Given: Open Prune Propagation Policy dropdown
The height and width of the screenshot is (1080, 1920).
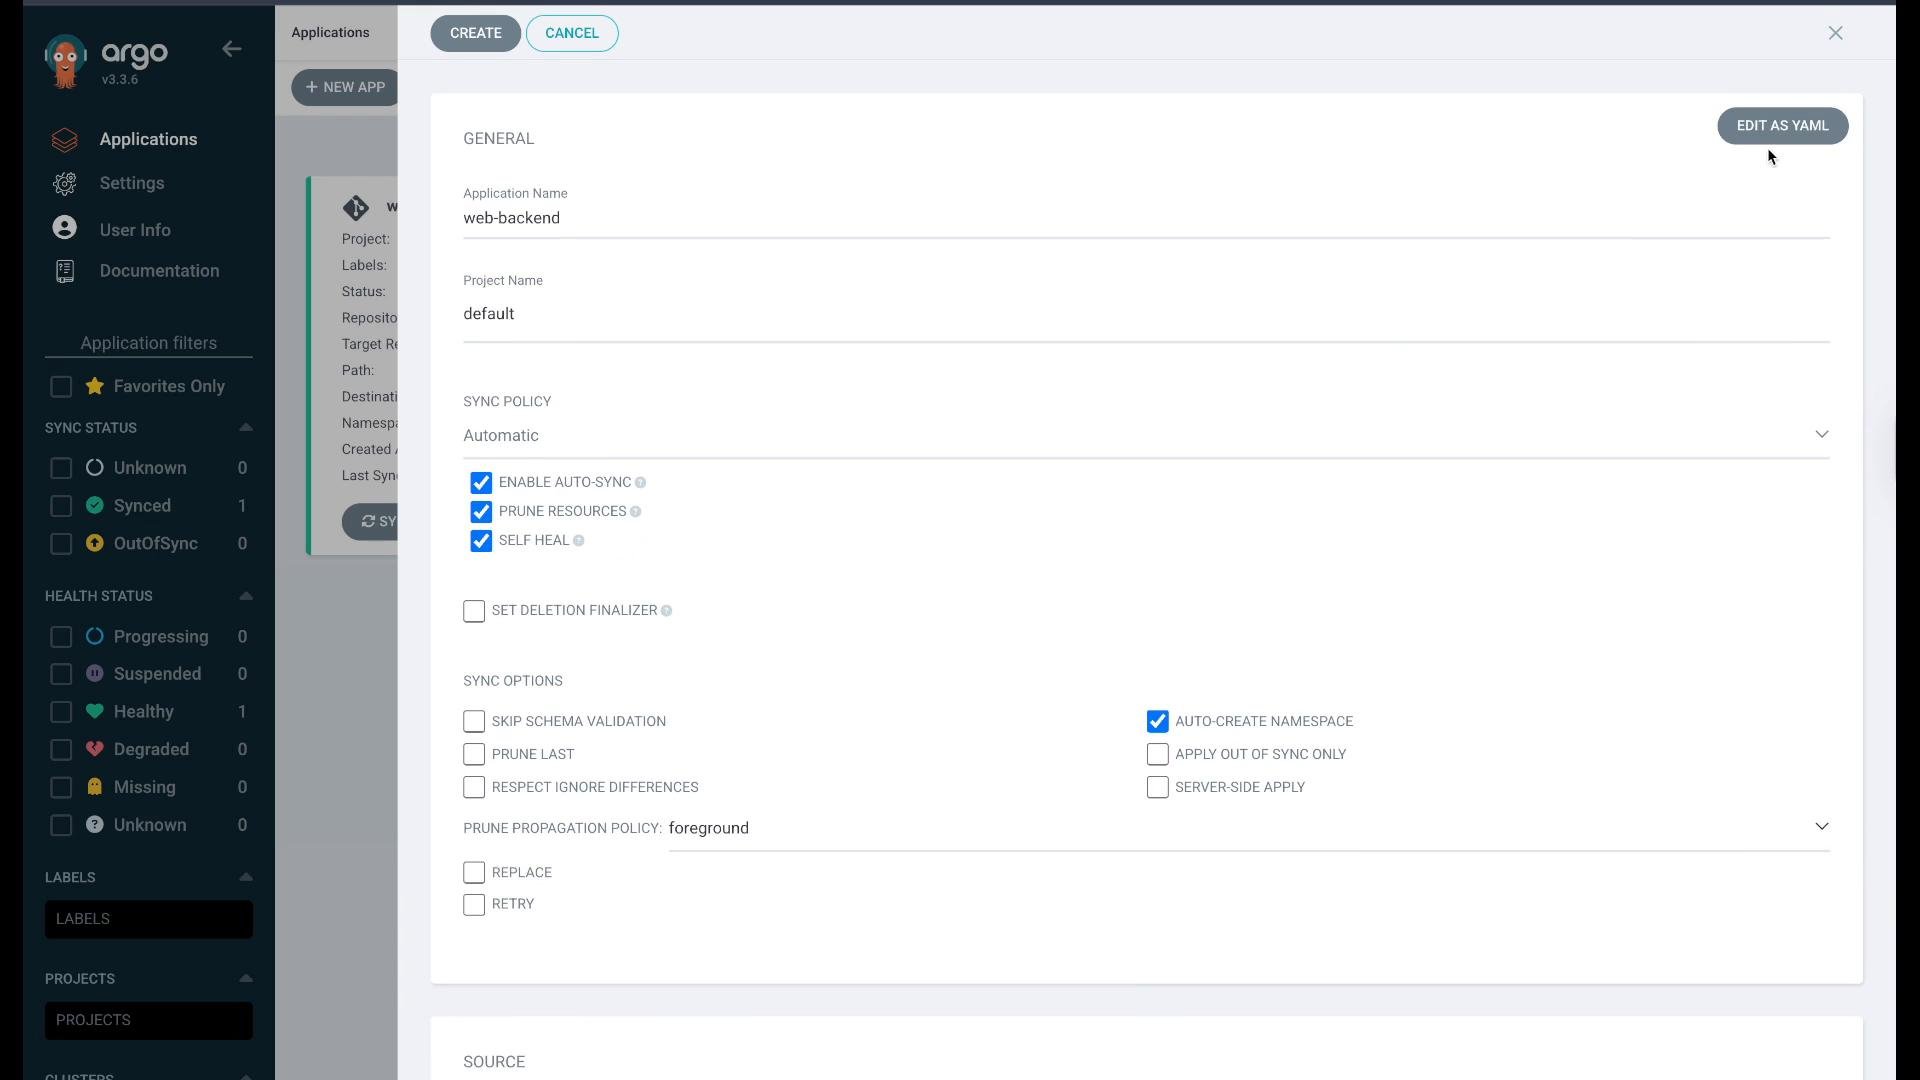Looking at the screenshot, I should click(x=1249, y=828).
